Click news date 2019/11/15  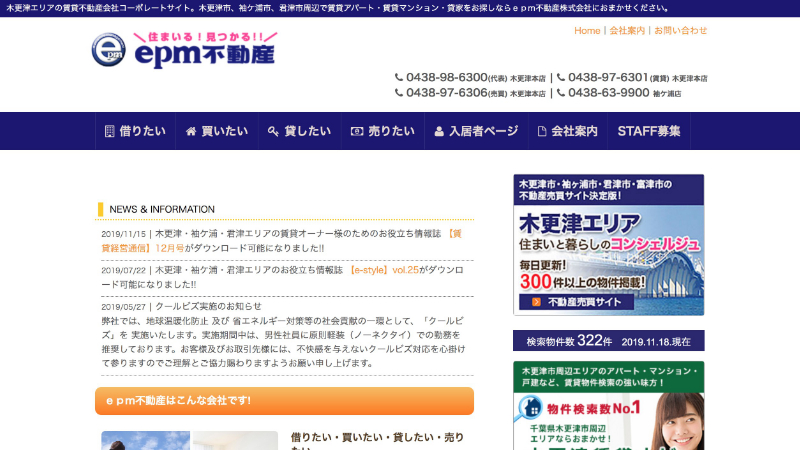pos(123,234)
